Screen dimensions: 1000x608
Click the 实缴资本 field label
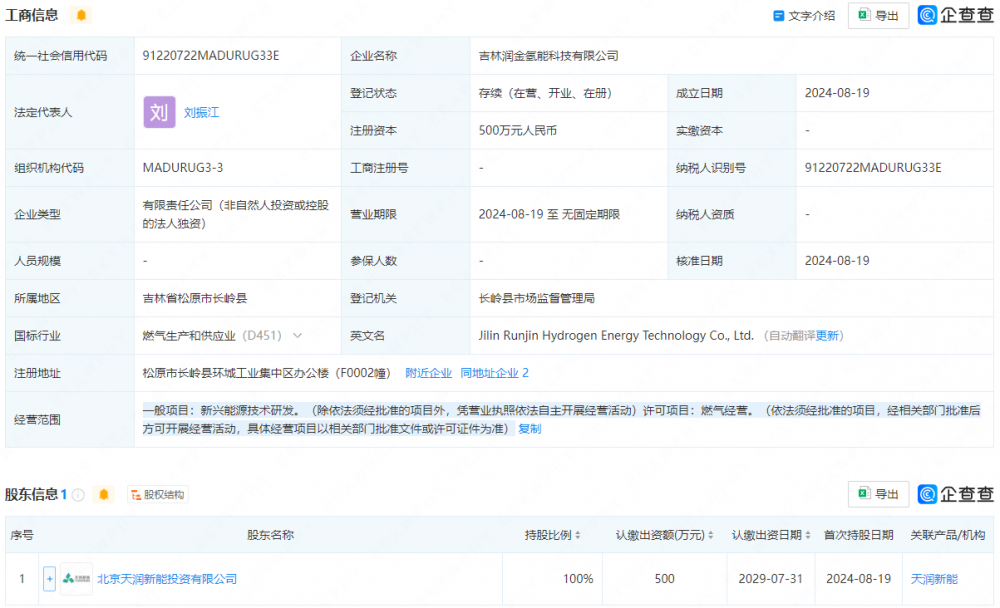[699, 131]
